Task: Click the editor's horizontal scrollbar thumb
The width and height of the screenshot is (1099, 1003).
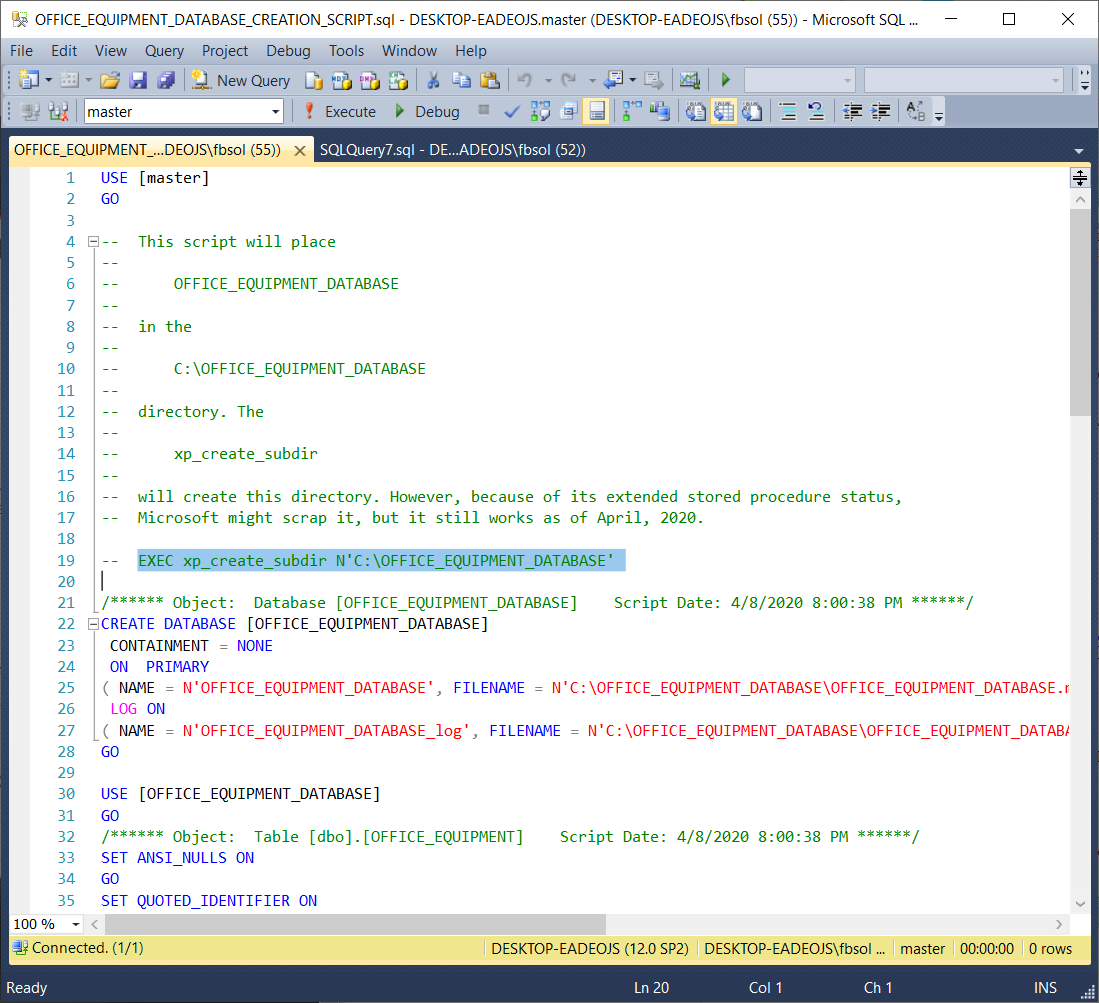Action: (354, 924)
